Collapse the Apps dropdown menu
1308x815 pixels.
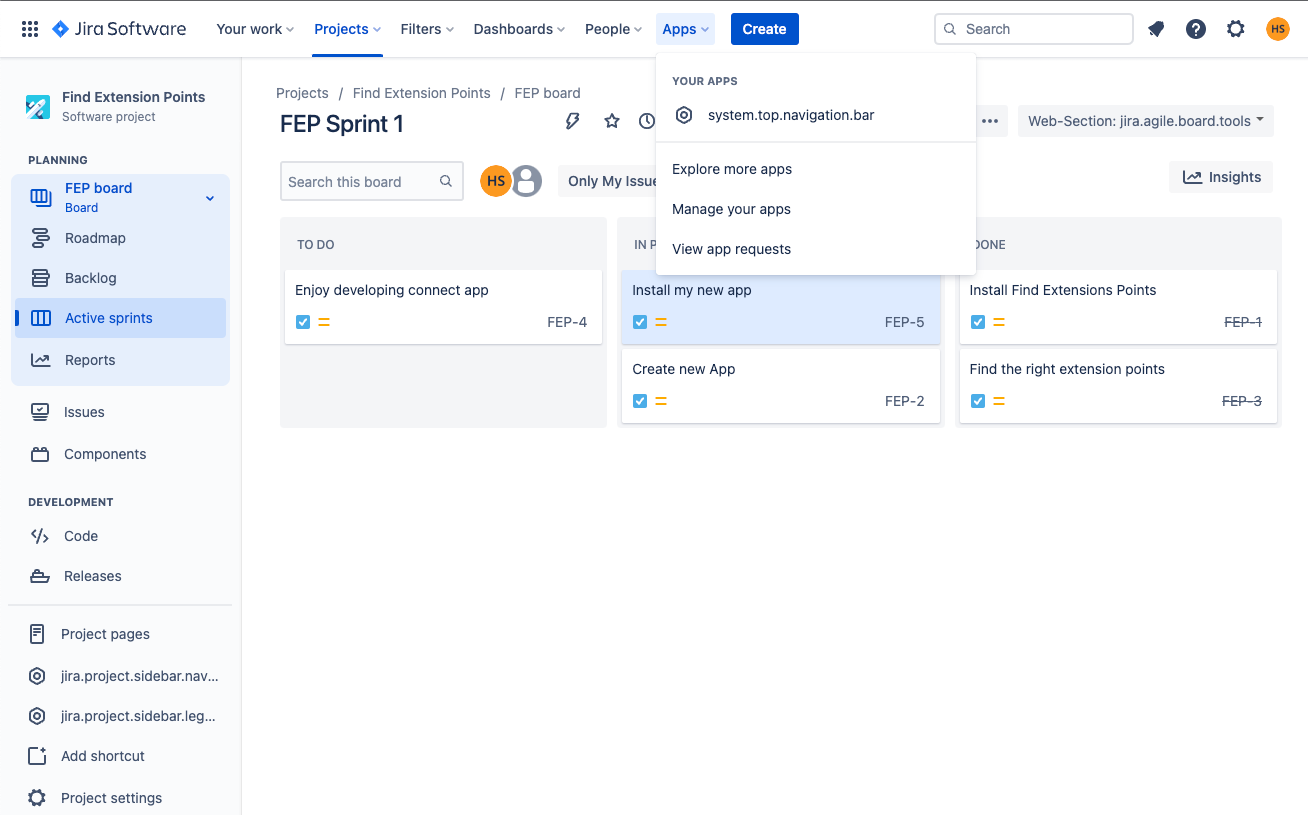pyautogui.click(x=686, y=29)
